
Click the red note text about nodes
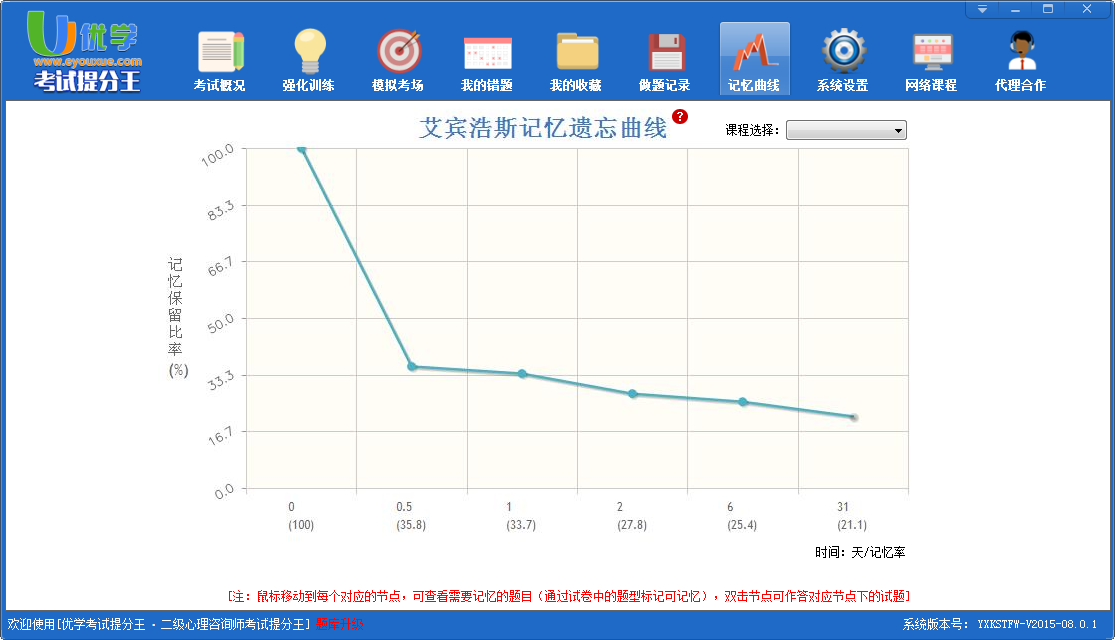[569, 596]
